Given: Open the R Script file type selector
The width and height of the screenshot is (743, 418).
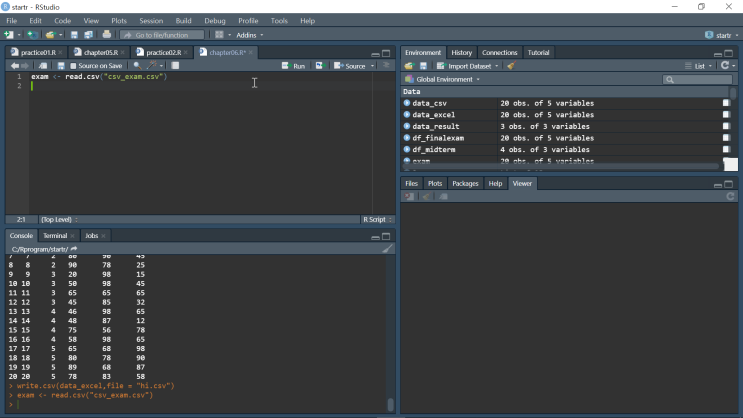Looking at the screenshot, I should click(x=377, y=219).
